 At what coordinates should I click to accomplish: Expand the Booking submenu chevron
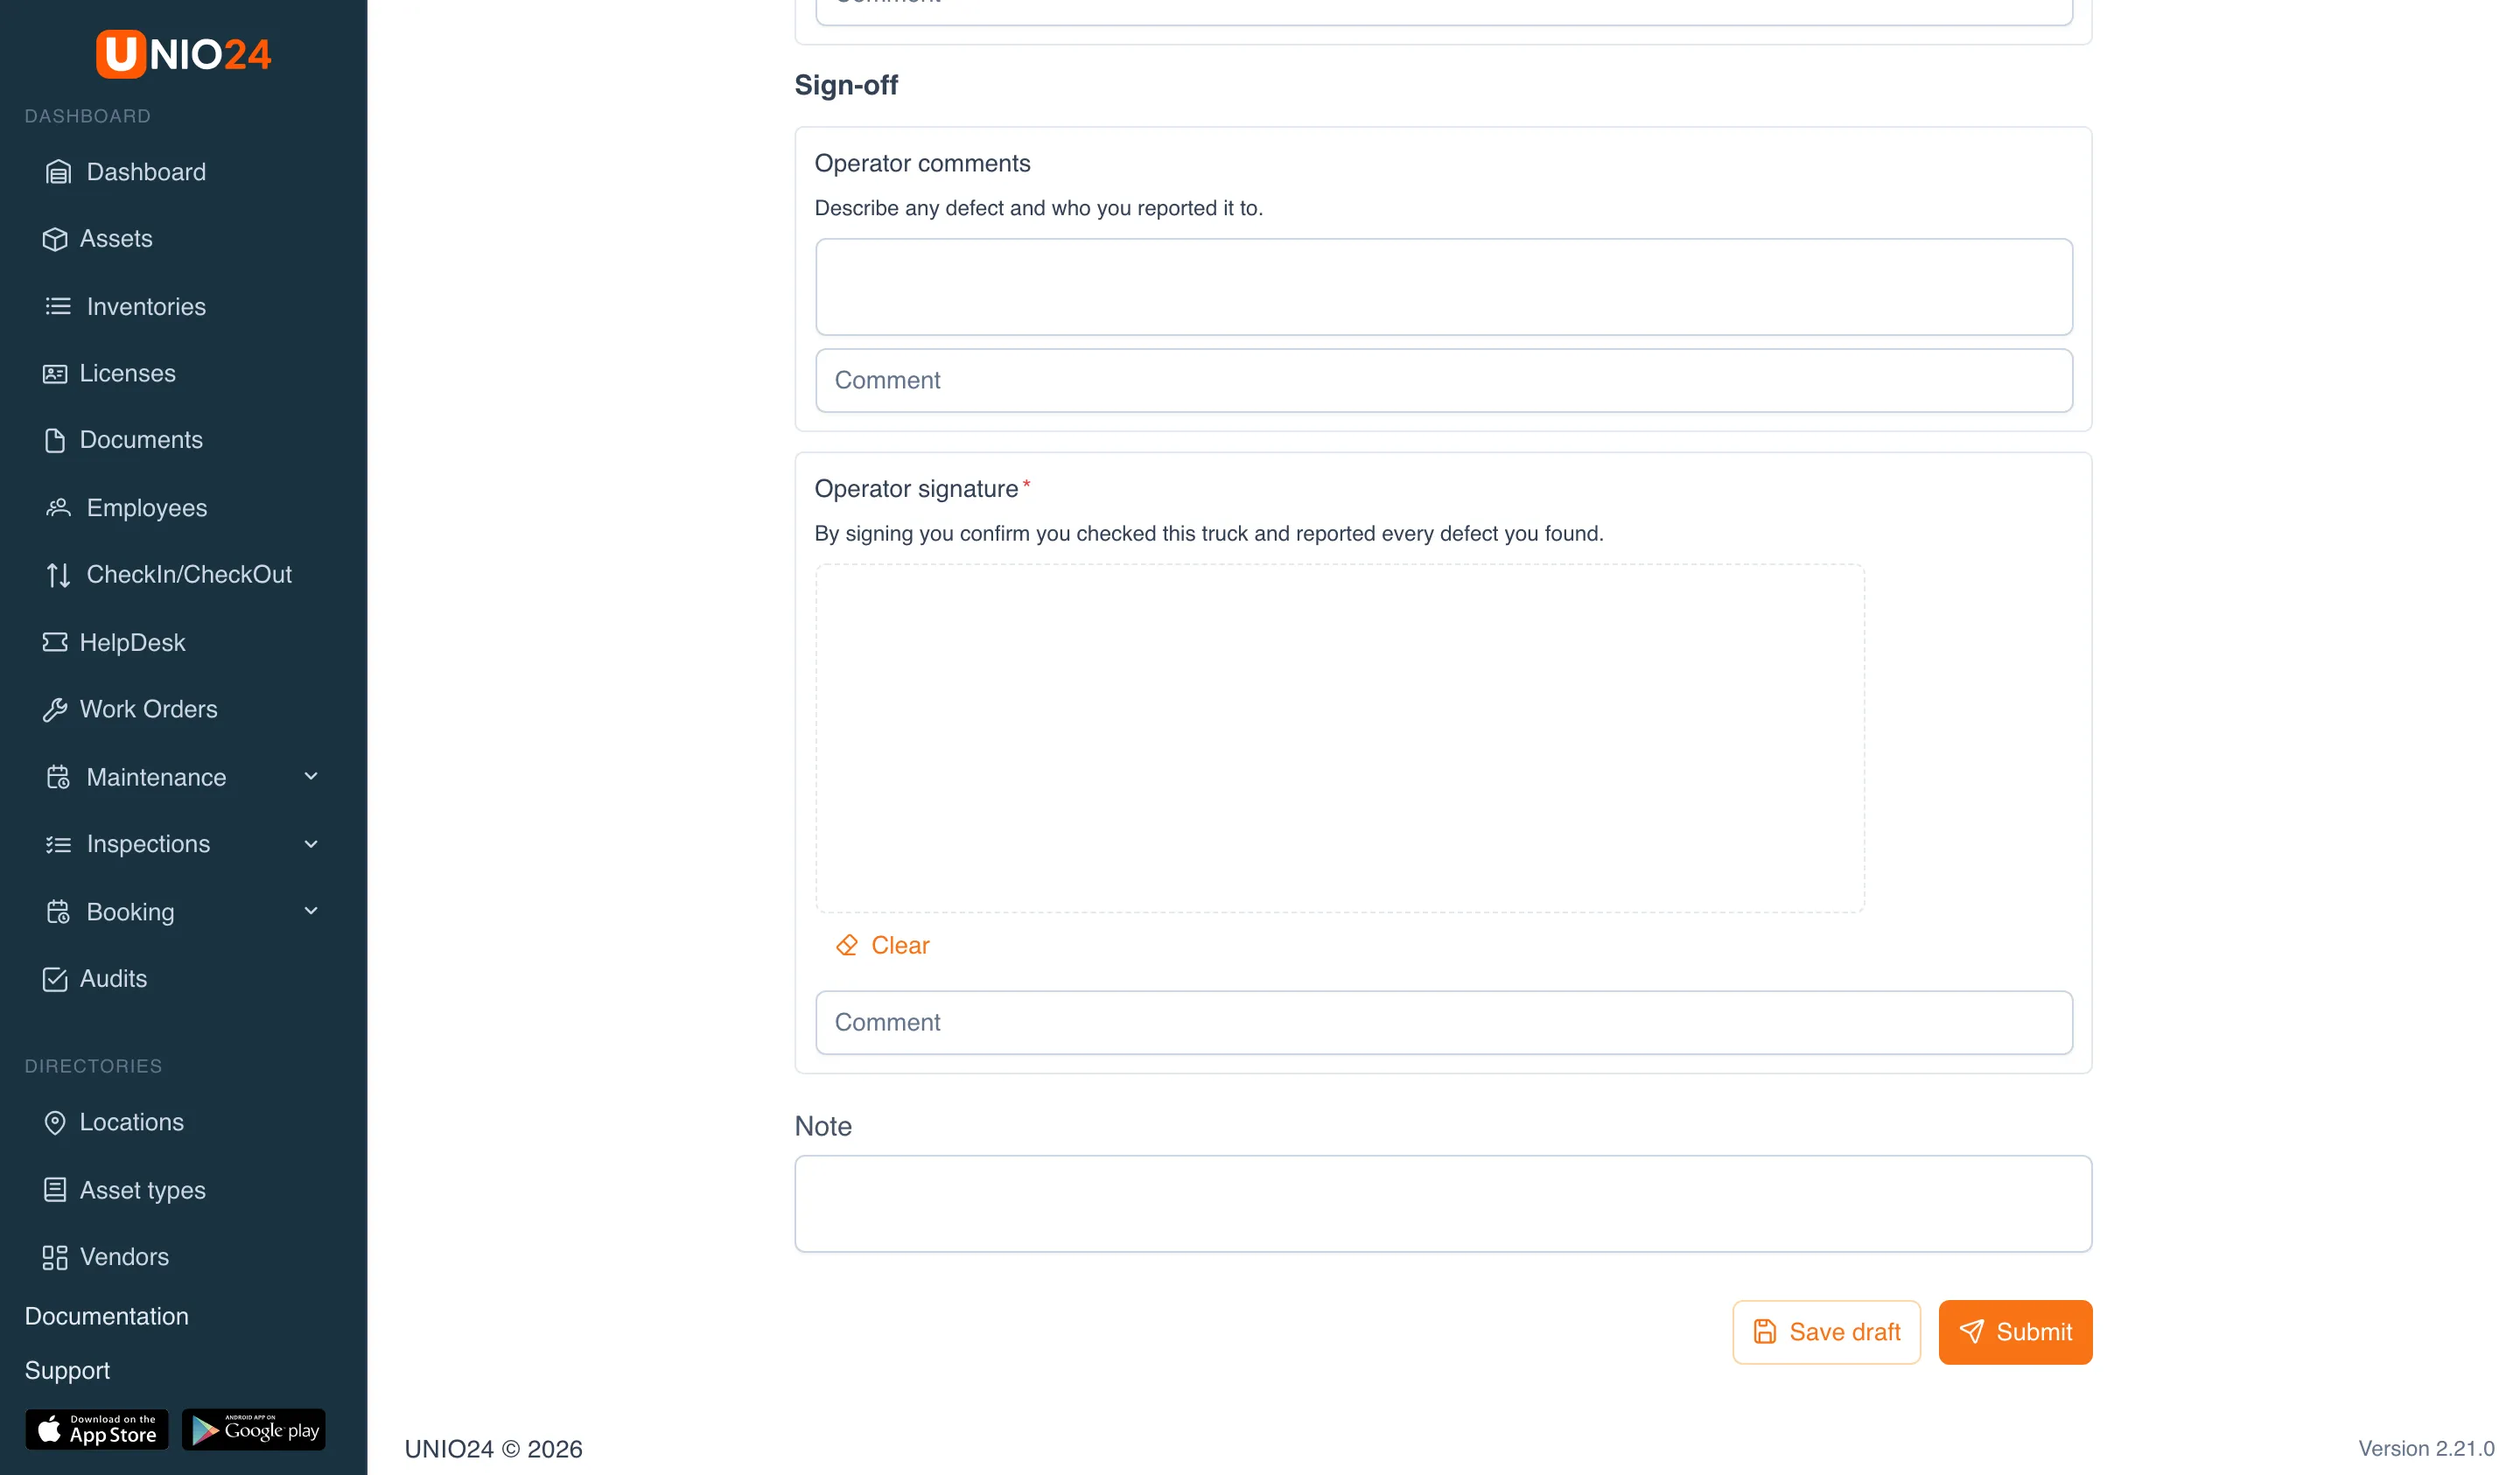tap(311, 911)
